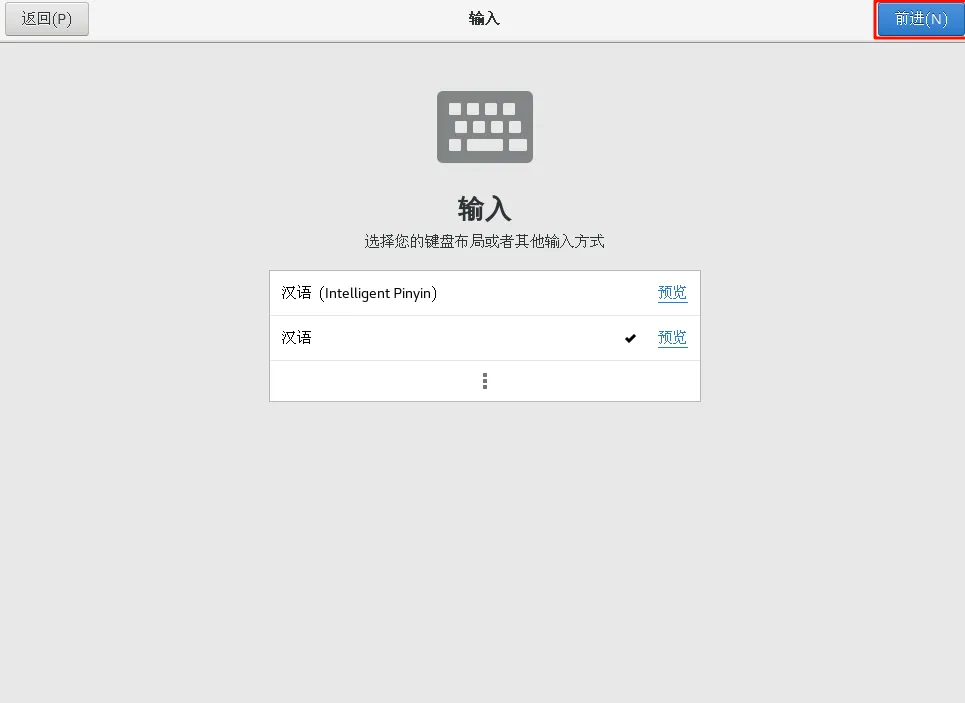The width and height of the screenshot is (965, 703).
Task: Click the 输入 title in the header bar
Action: point(484,18)
